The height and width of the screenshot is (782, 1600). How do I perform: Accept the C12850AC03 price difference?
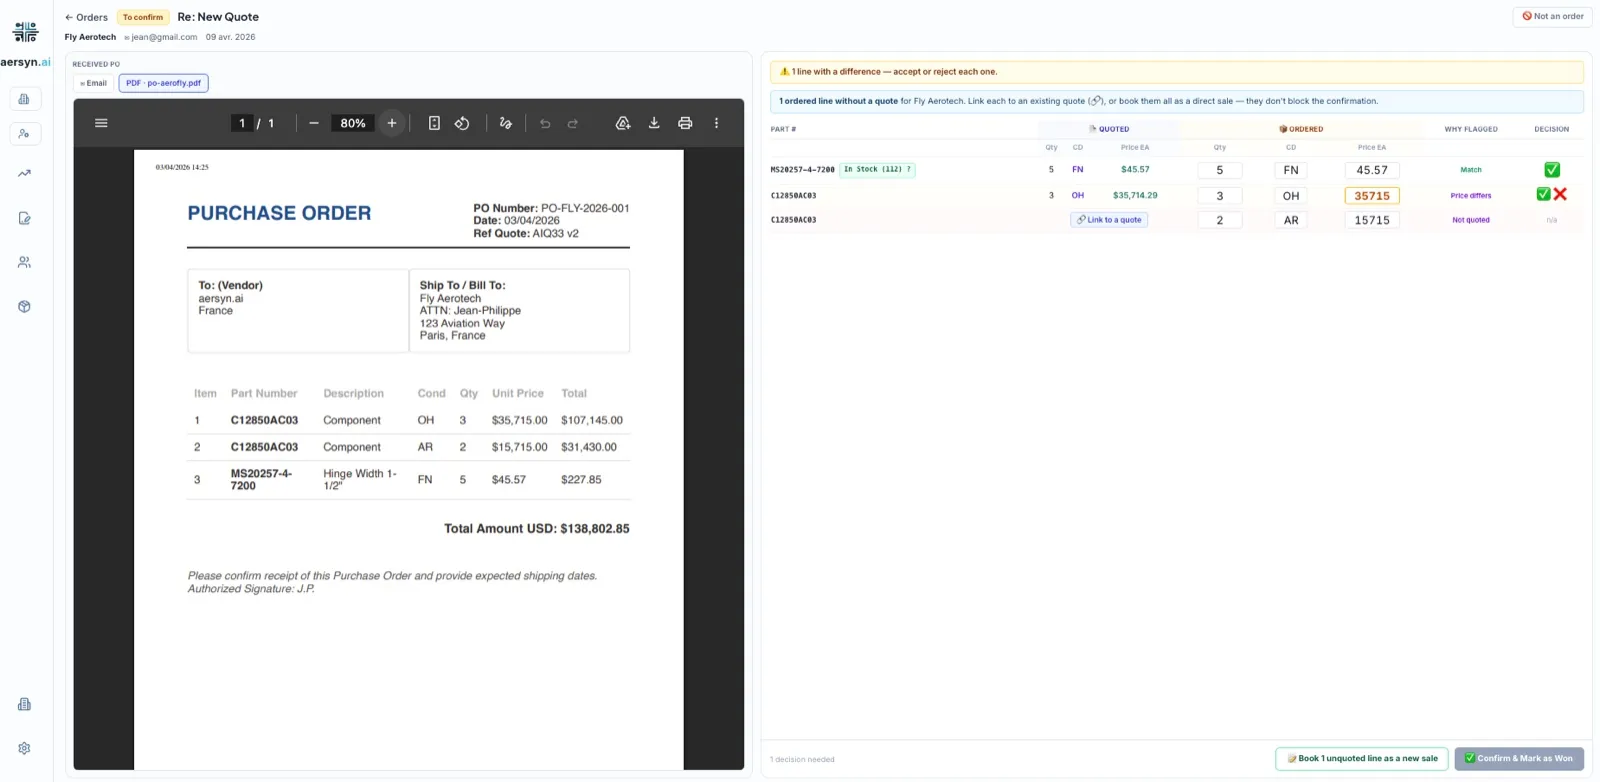(1544, 194)
